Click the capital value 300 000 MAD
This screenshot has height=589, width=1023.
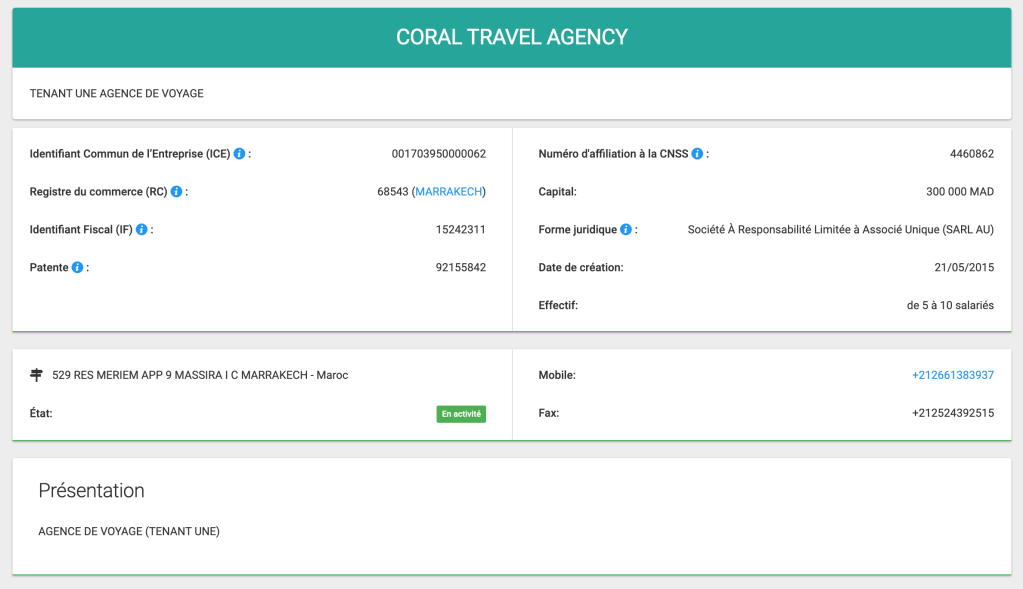959,192
